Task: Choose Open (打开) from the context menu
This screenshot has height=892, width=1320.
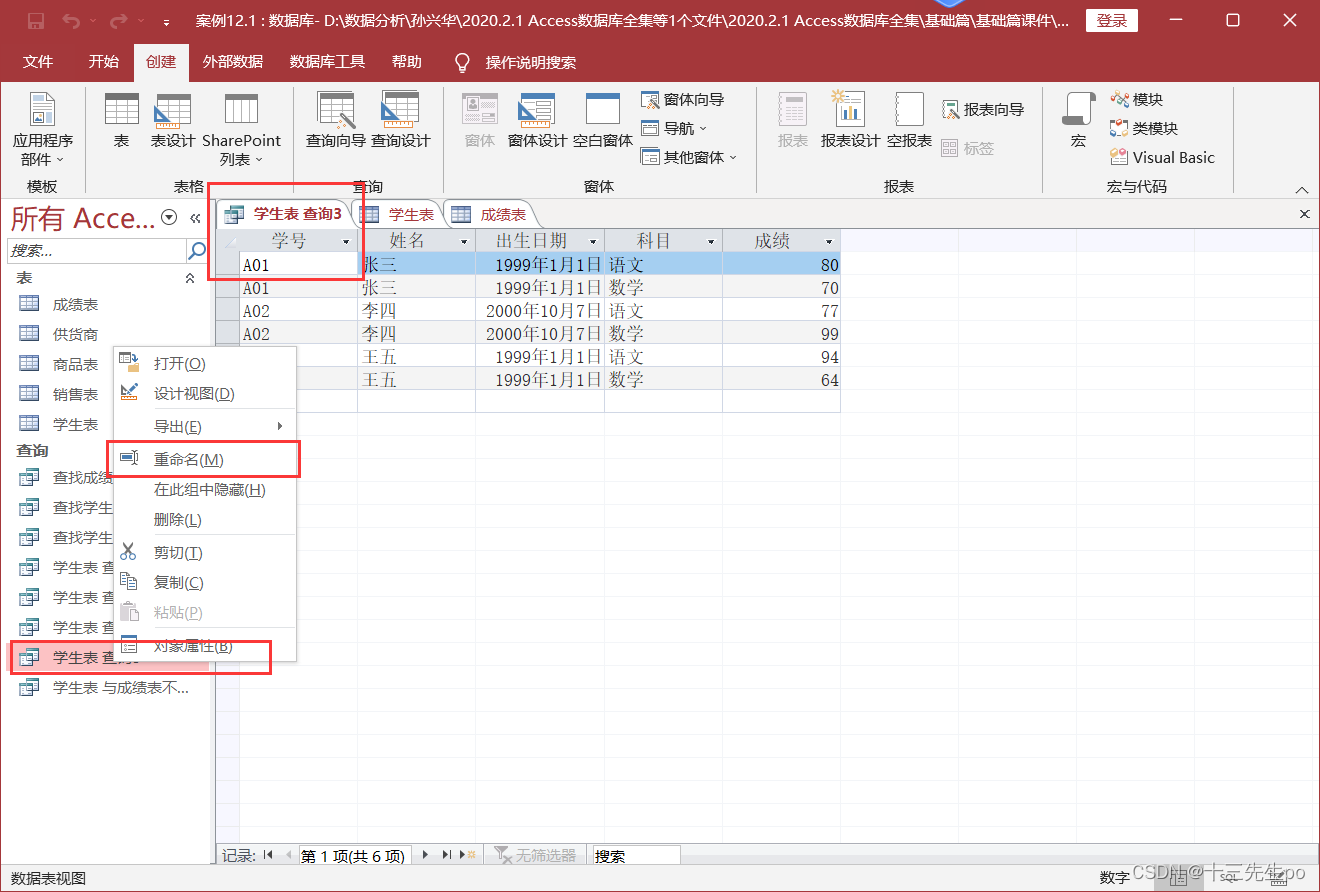Action: click(x=205, y=364)
